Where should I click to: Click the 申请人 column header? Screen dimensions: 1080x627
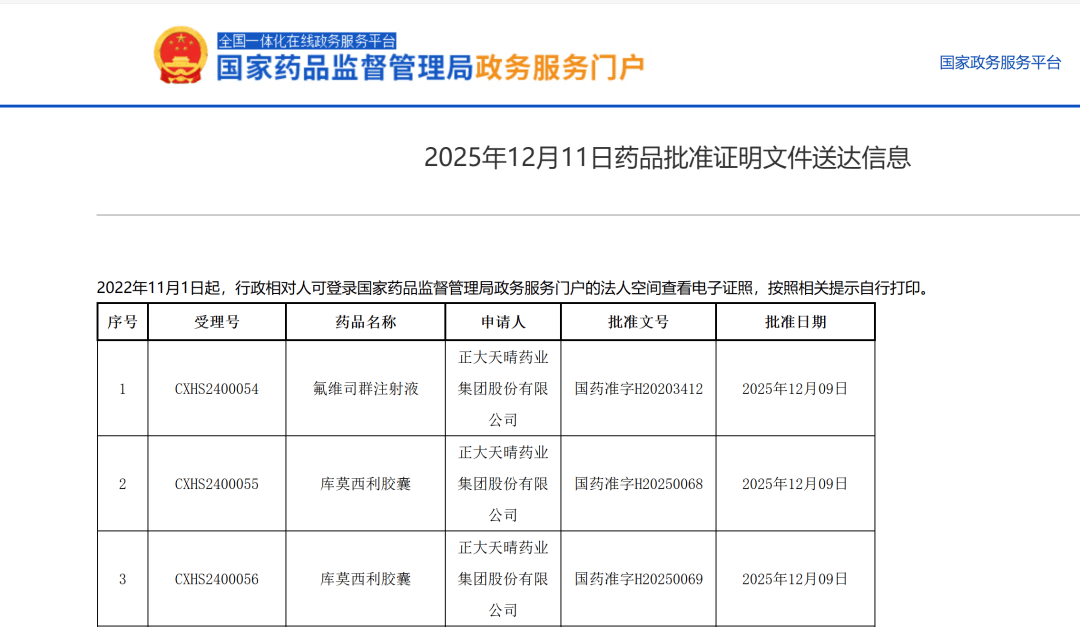504,321
